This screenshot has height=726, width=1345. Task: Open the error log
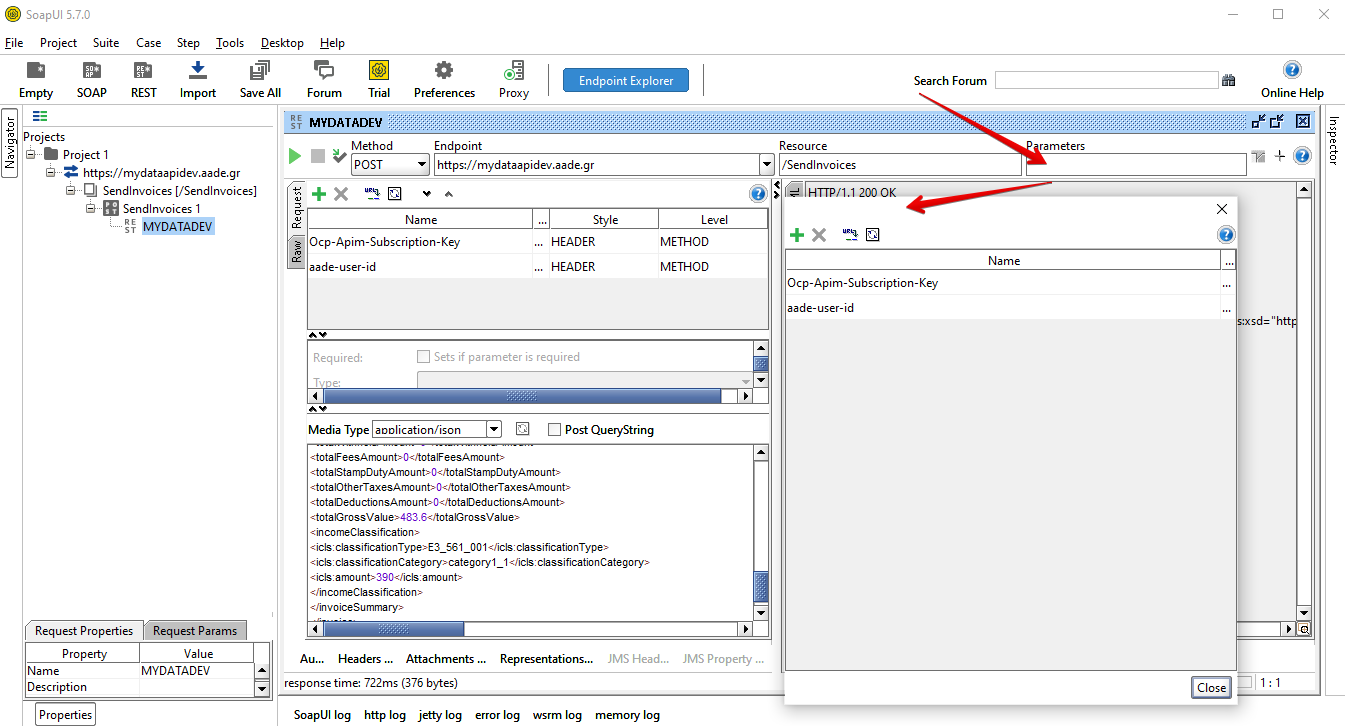point(498,715)
